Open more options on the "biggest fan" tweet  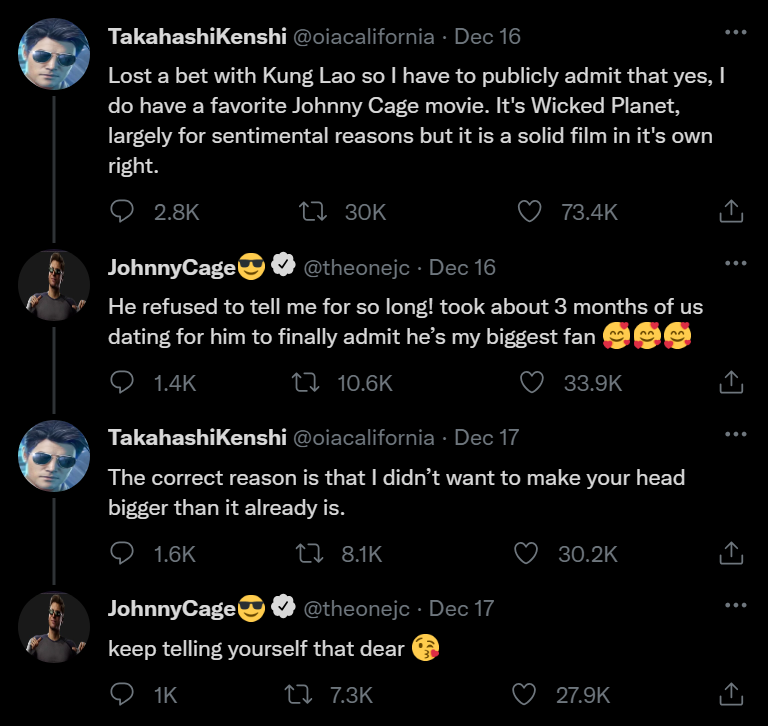[735, 263]
